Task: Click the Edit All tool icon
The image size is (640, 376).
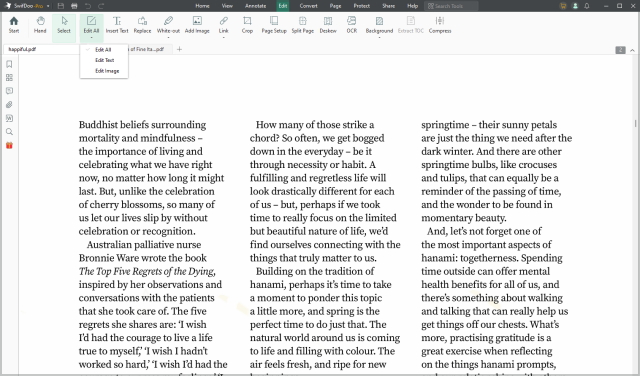Action: pos(91,21)
